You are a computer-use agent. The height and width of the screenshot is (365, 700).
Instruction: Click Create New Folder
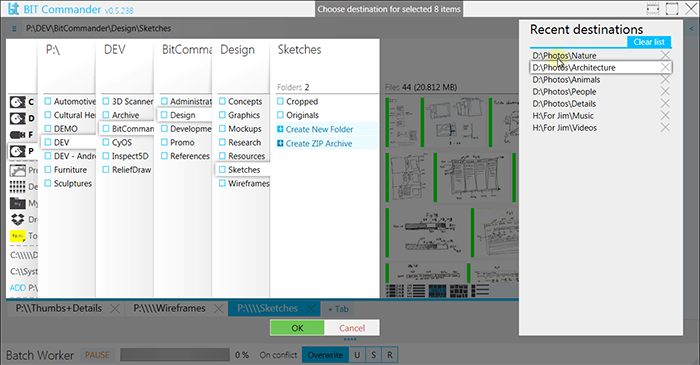(x=319, y=129)
